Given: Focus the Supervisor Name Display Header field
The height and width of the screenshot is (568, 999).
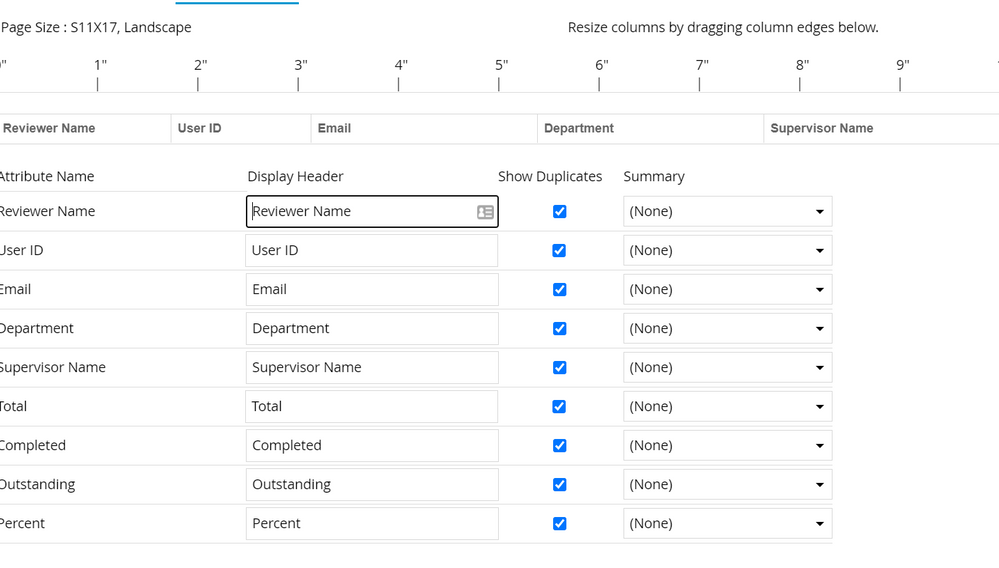Looking at the screenshot, I should [x=372, y=368].
